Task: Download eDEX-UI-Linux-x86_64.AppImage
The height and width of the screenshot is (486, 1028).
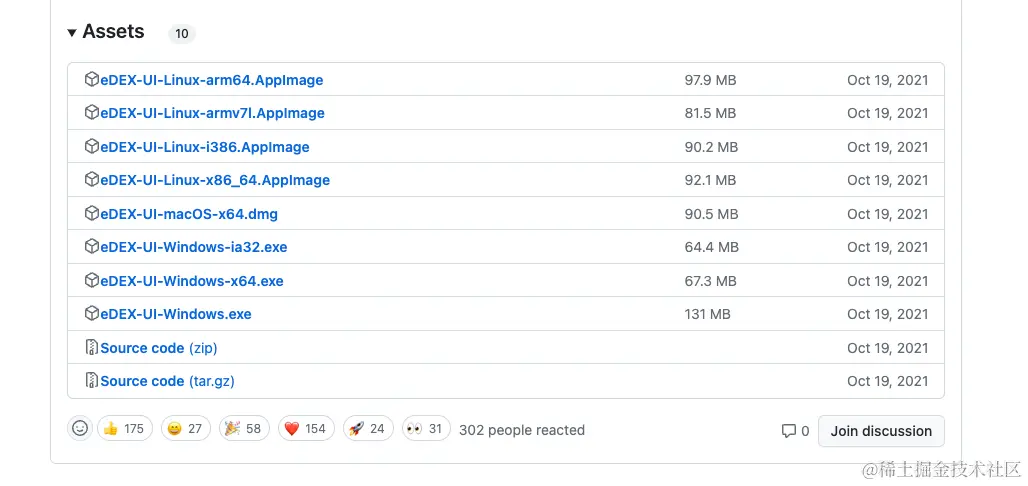Action: 215,180
